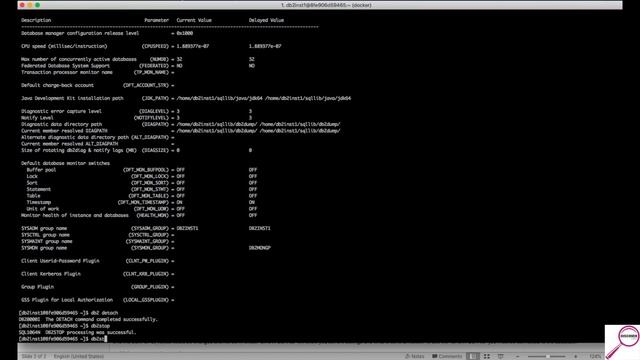
Task: Click the (DFT_MON_TABLE) parameter text
Action: pyautogui.click(x=149, y=196)
